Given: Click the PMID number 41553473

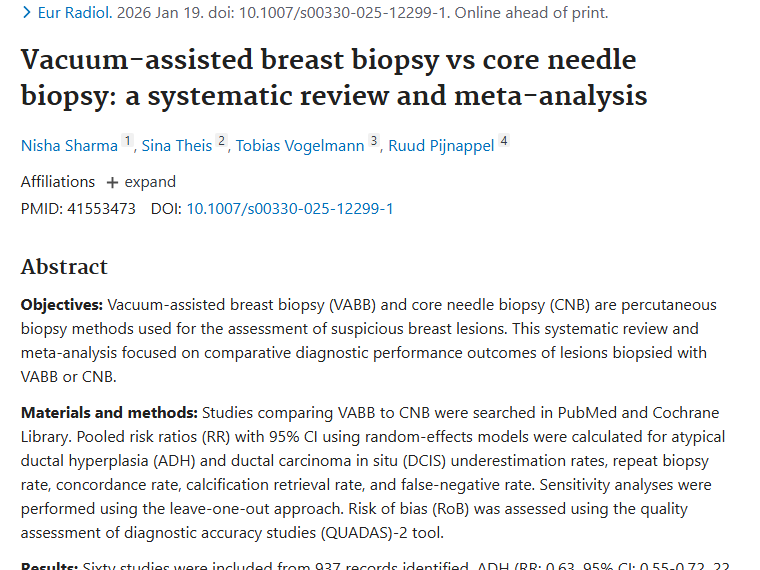Looking at the screenshot, I should [x=100, y=209].
